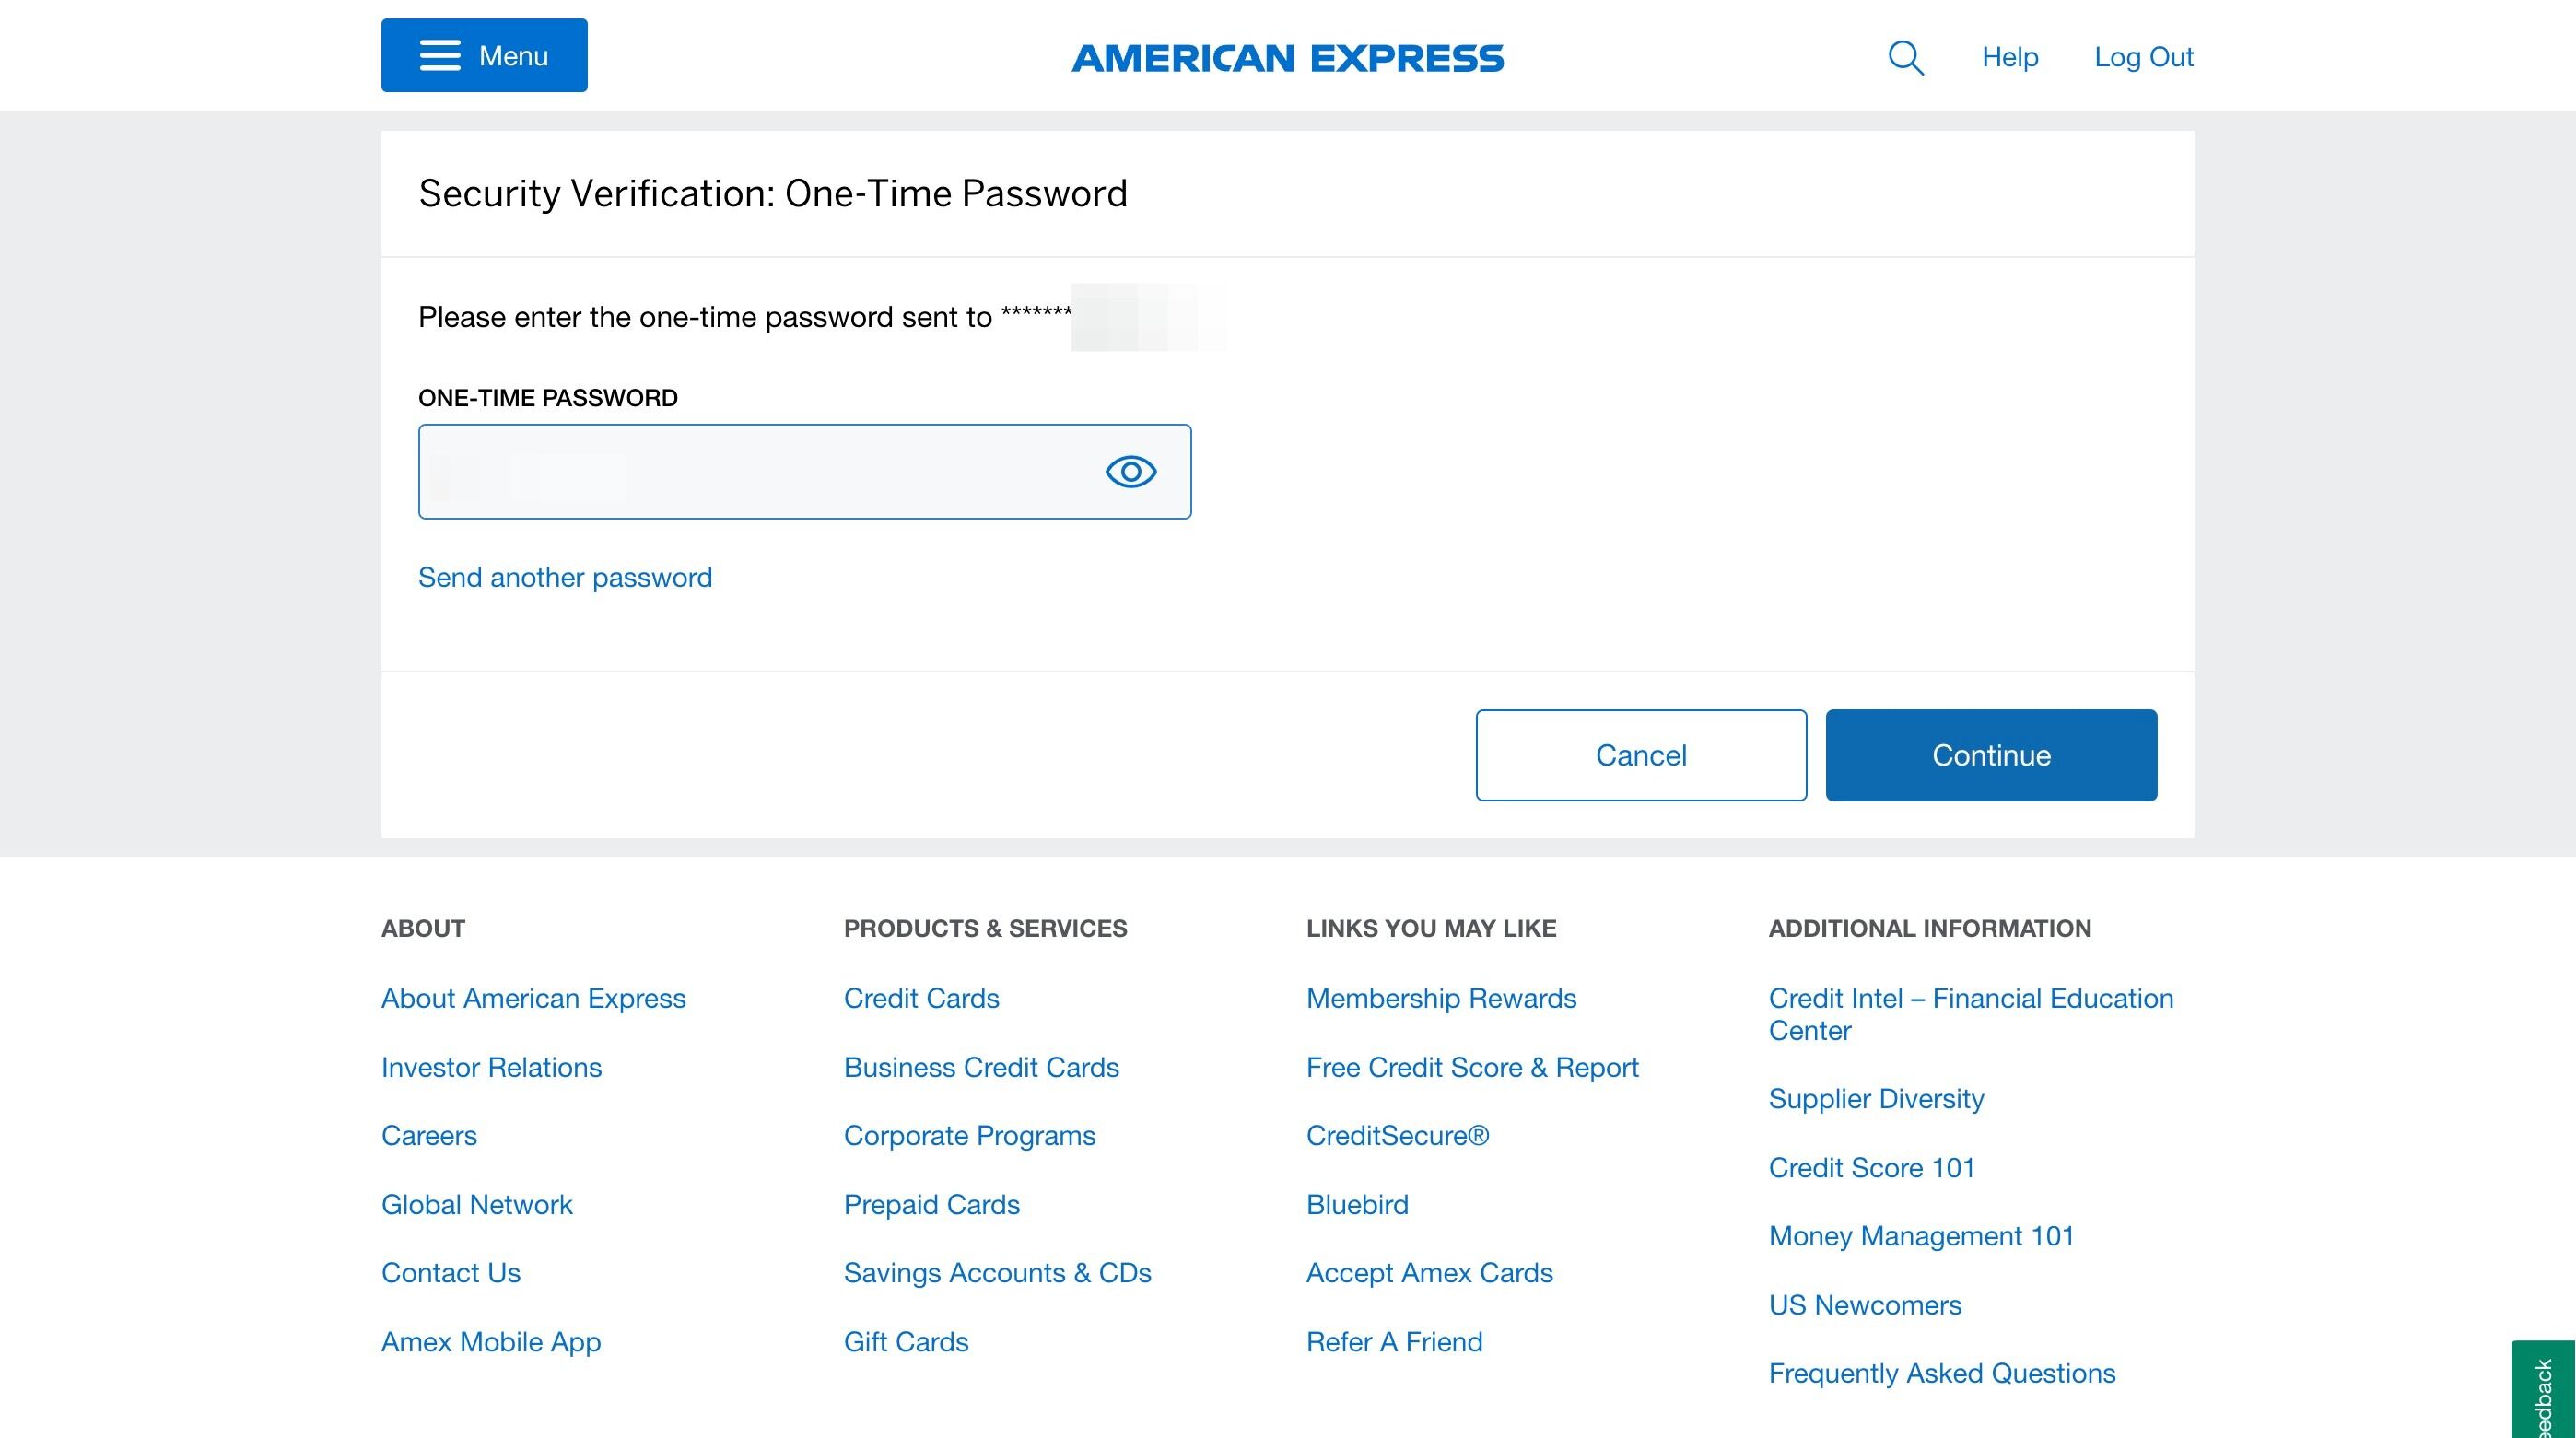Click the Amex Mobile App link
This screenshot has height=1438, width=2576.
tap(490, 1341)
